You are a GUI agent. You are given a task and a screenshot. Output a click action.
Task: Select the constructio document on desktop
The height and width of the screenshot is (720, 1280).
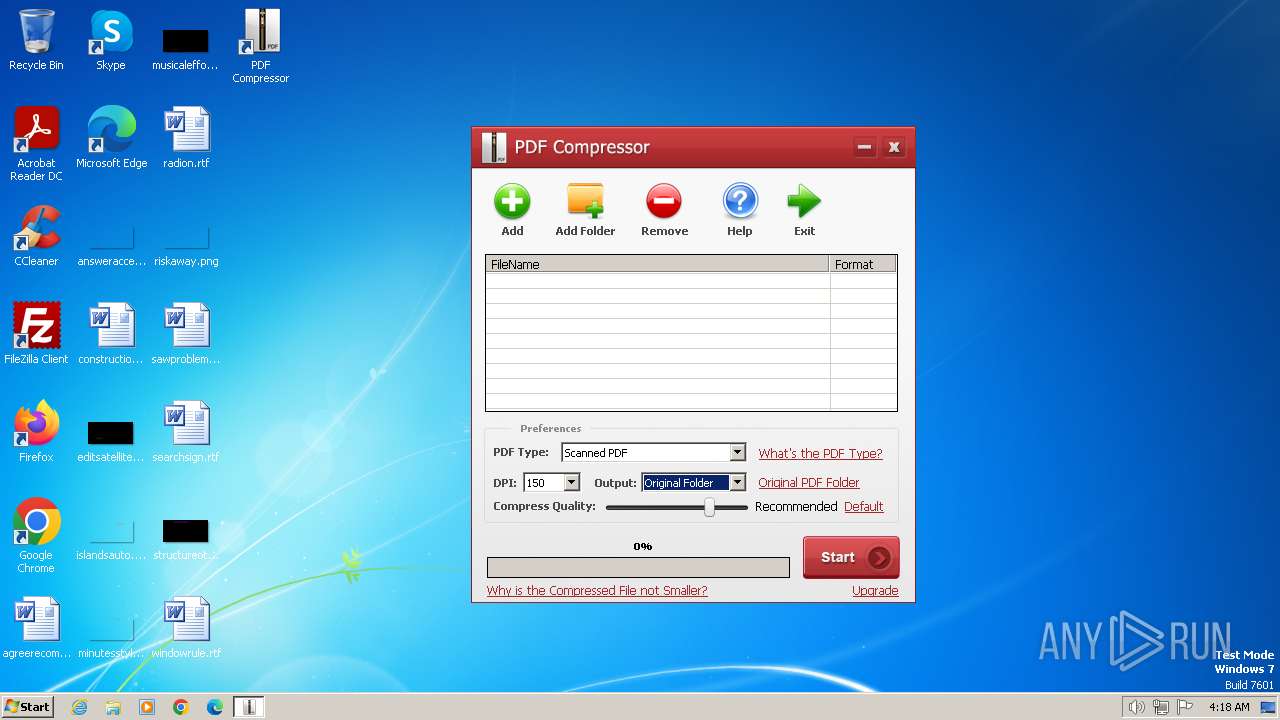(111, 334)
